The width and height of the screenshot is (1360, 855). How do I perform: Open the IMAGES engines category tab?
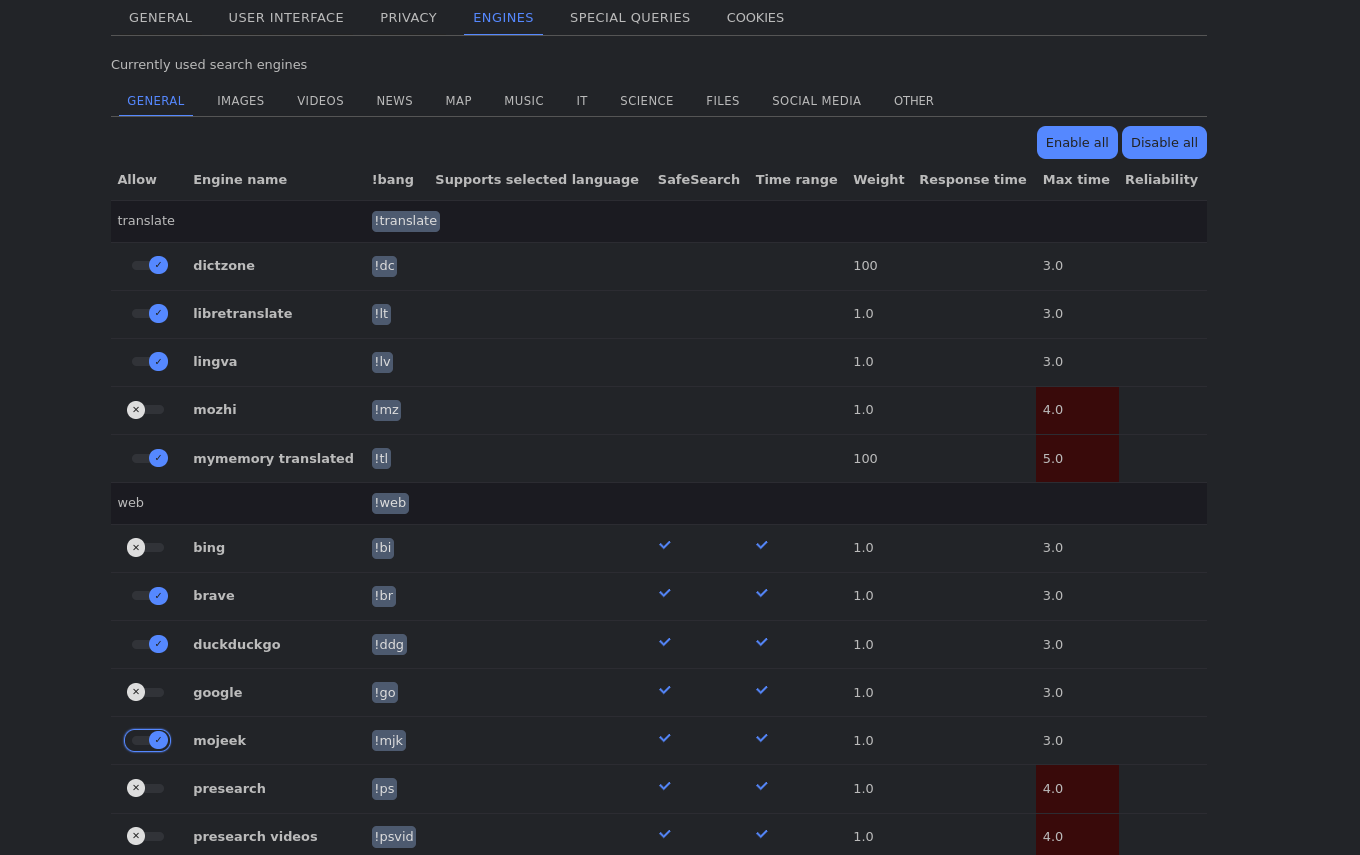coord(240,100)
